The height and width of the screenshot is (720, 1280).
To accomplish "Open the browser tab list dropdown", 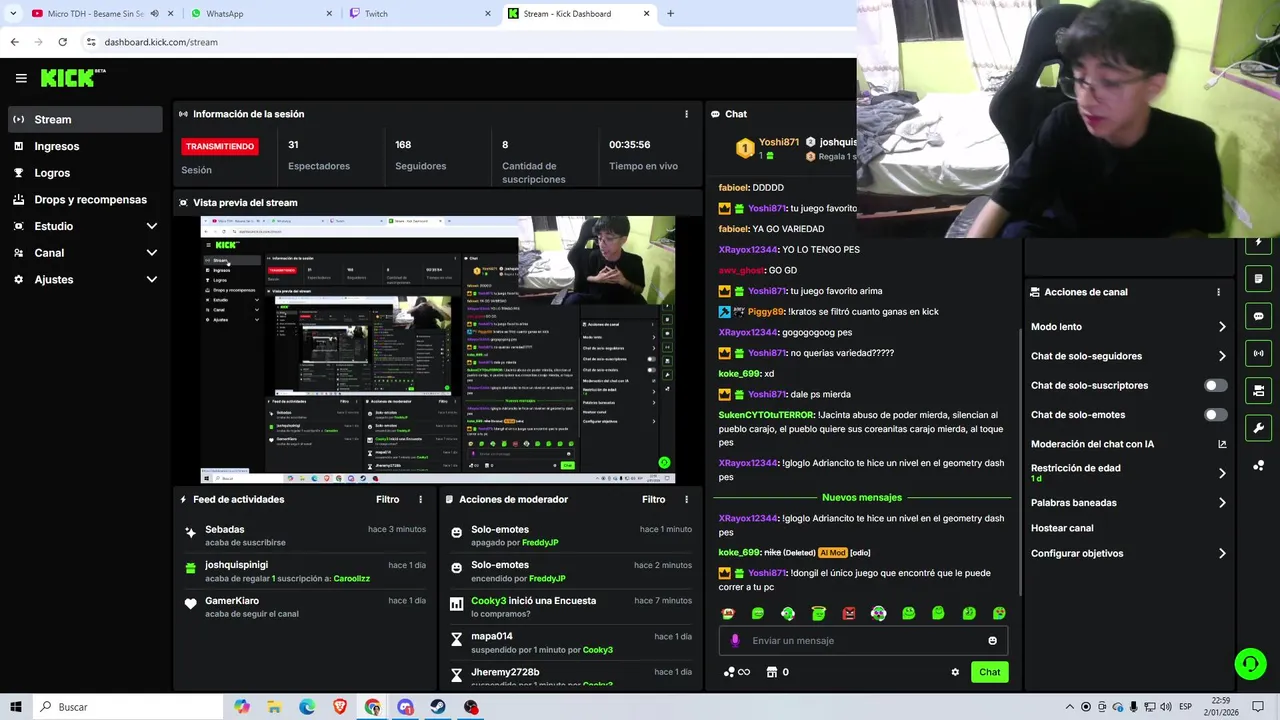I will pos(13,14).
